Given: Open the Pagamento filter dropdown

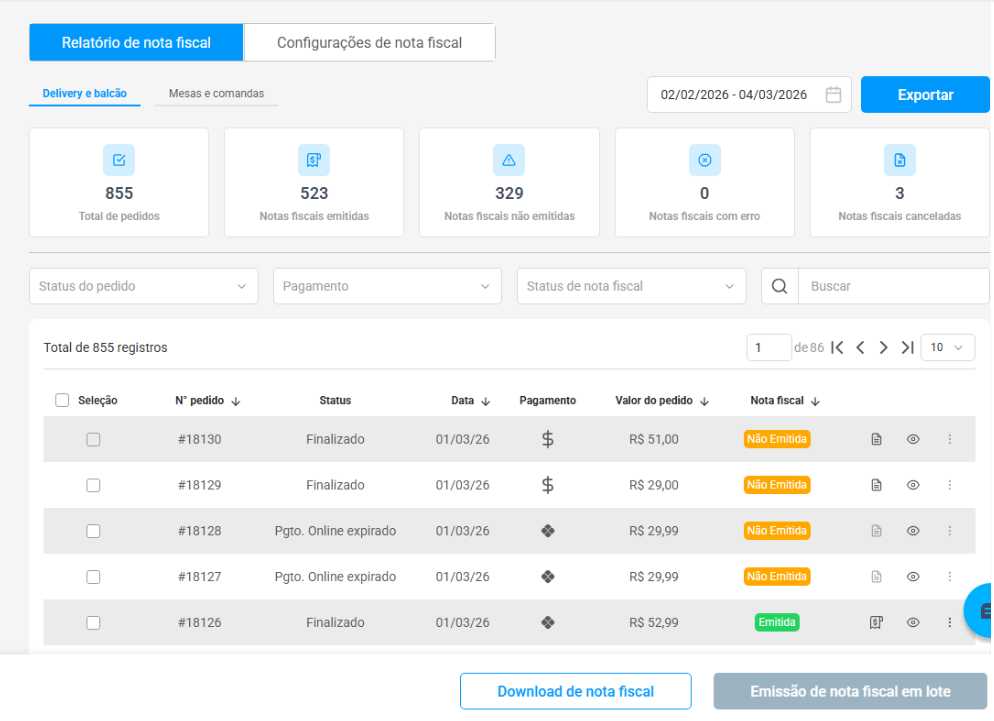Looking at the screenshot, I should coord(387,286).
